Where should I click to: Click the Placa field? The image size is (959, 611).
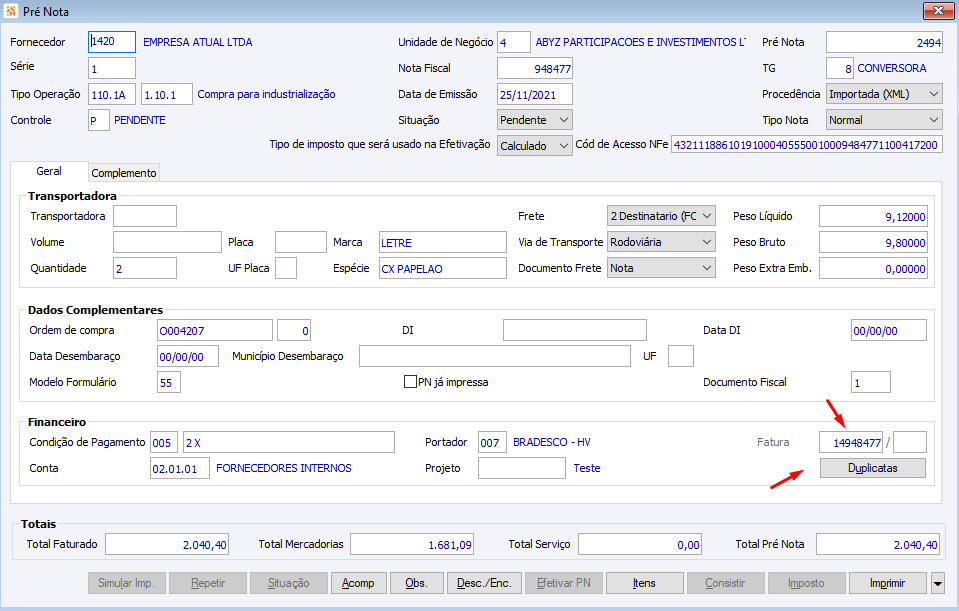pos(301,242)
